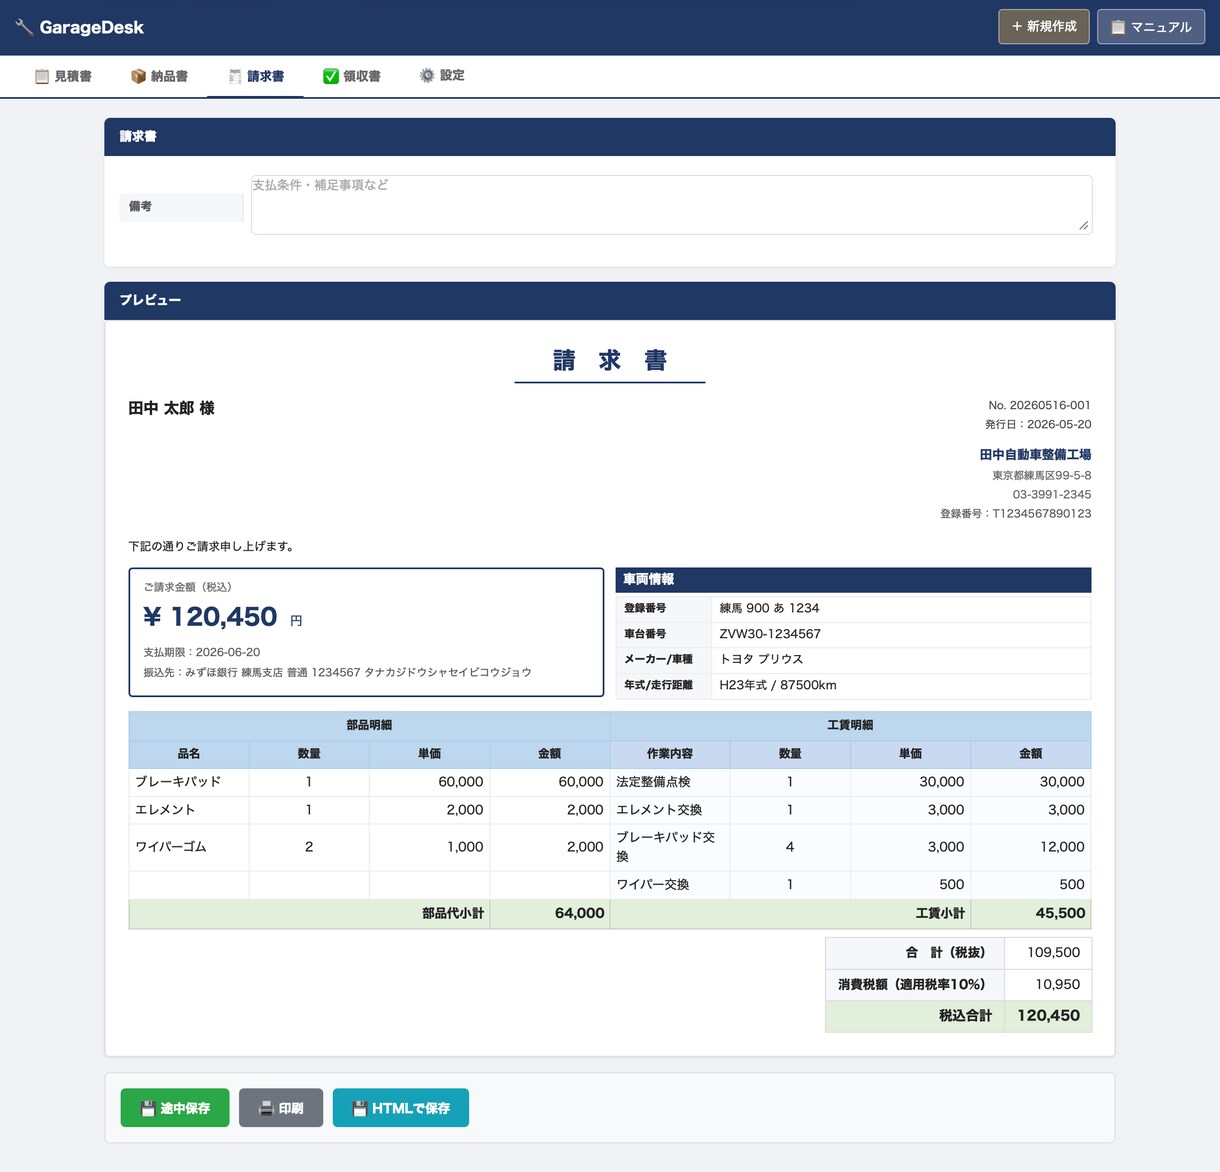Click the invoice number No. 20260516-001

pyautogui.click(x=1039, y=405)
